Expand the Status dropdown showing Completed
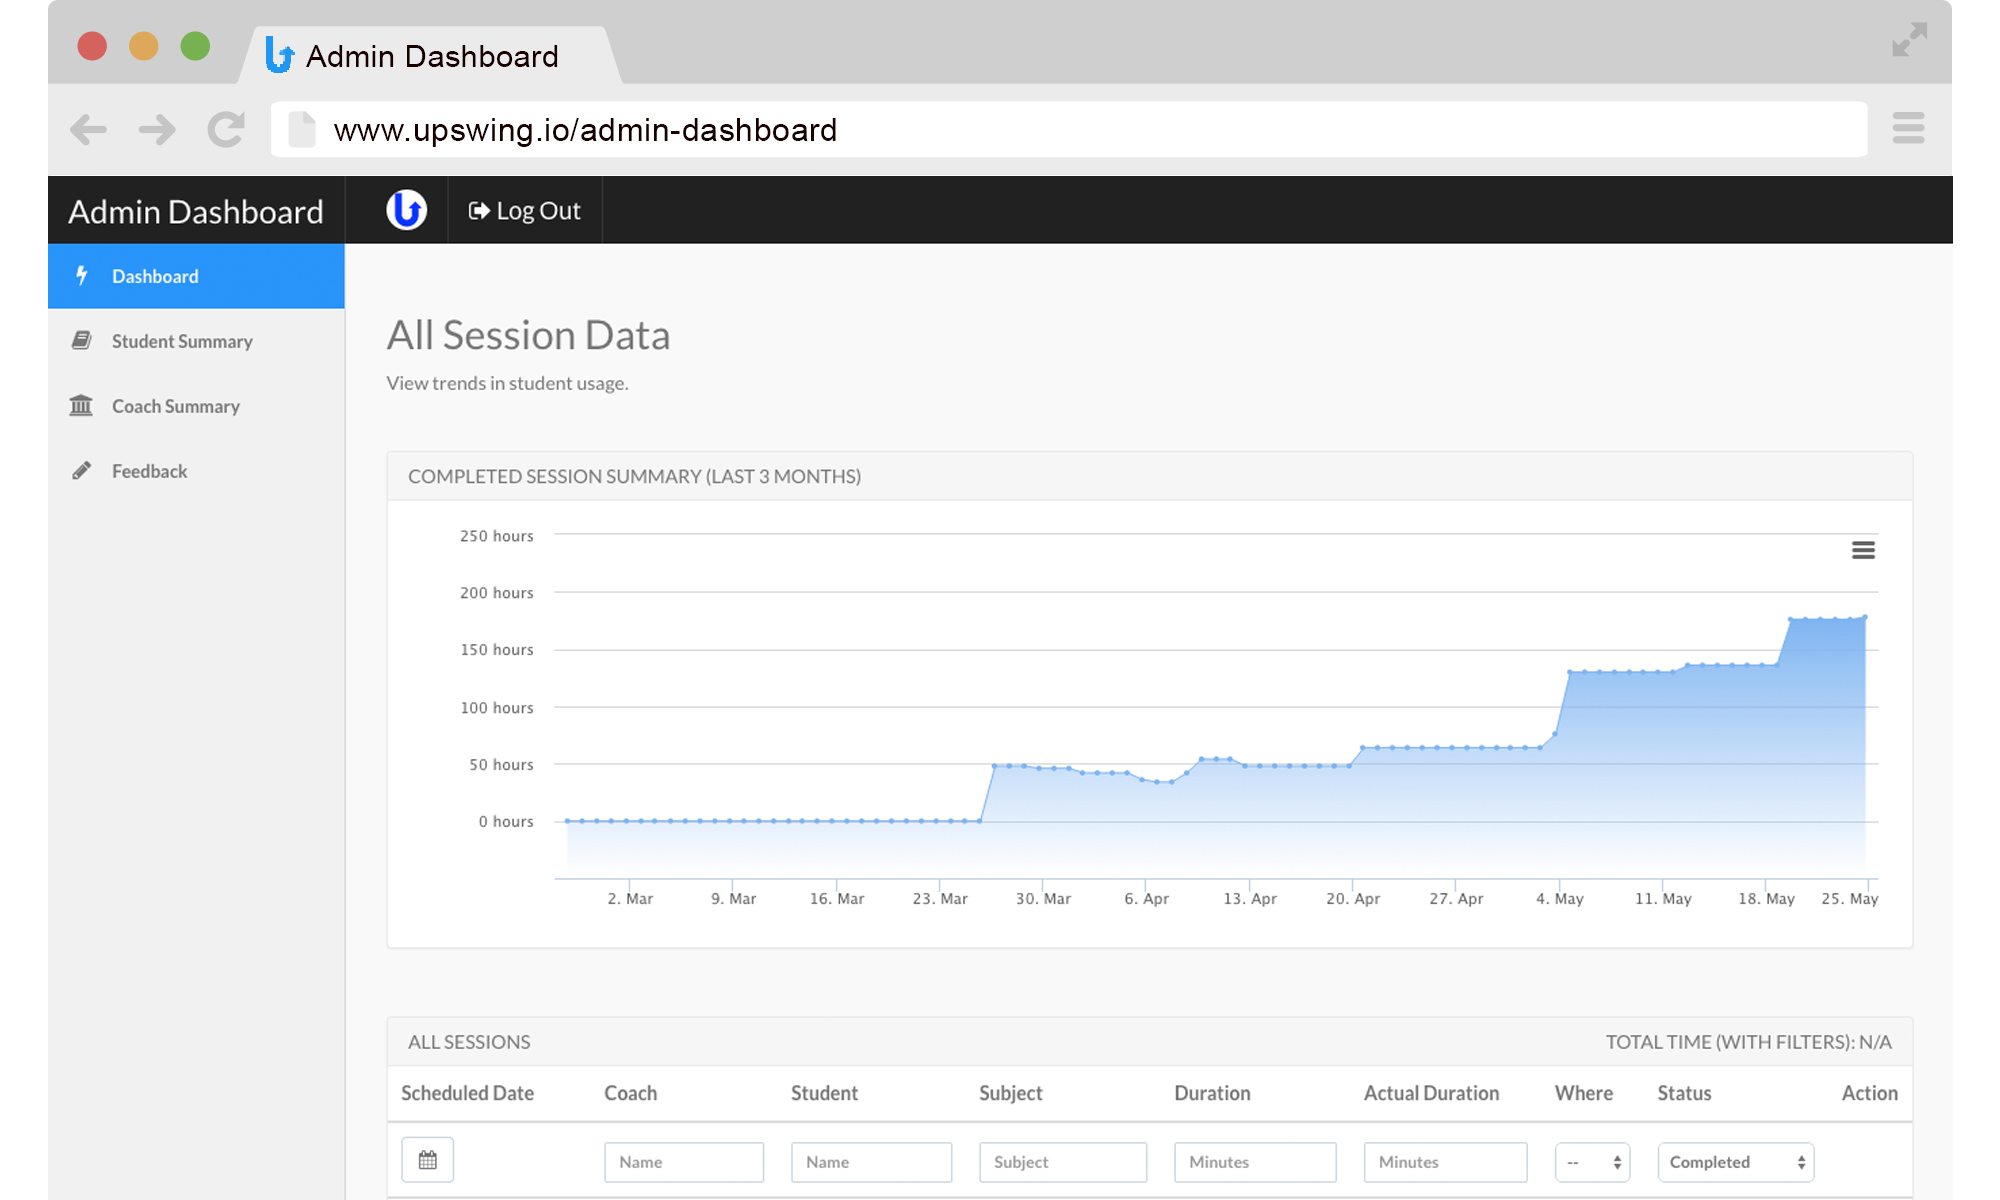This screenshot has width=2000, height=1200. 1736,1162
